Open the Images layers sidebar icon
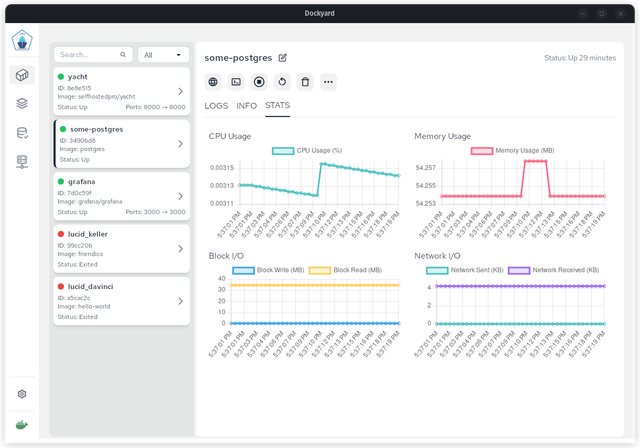Screen dimensions: 640x448 coord(22,104)
